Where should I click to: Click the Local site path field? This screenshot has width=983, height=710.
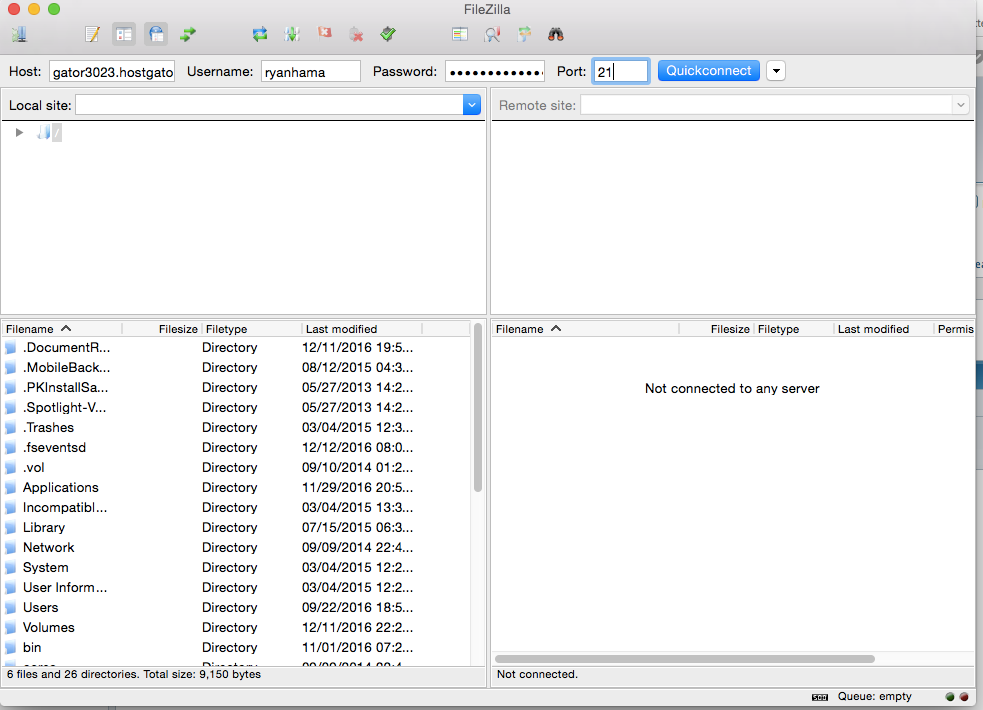(x=270, y=105)
